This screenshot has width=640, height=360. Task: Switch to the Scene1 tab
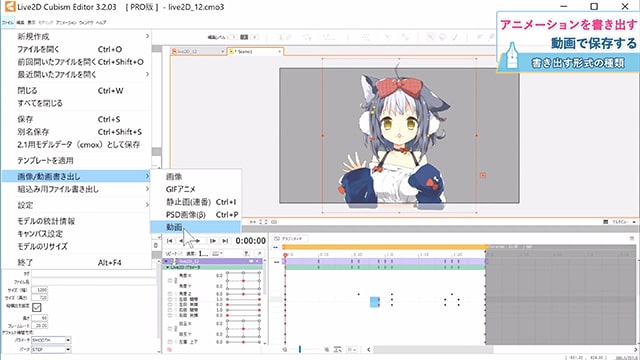pos(256,51)
